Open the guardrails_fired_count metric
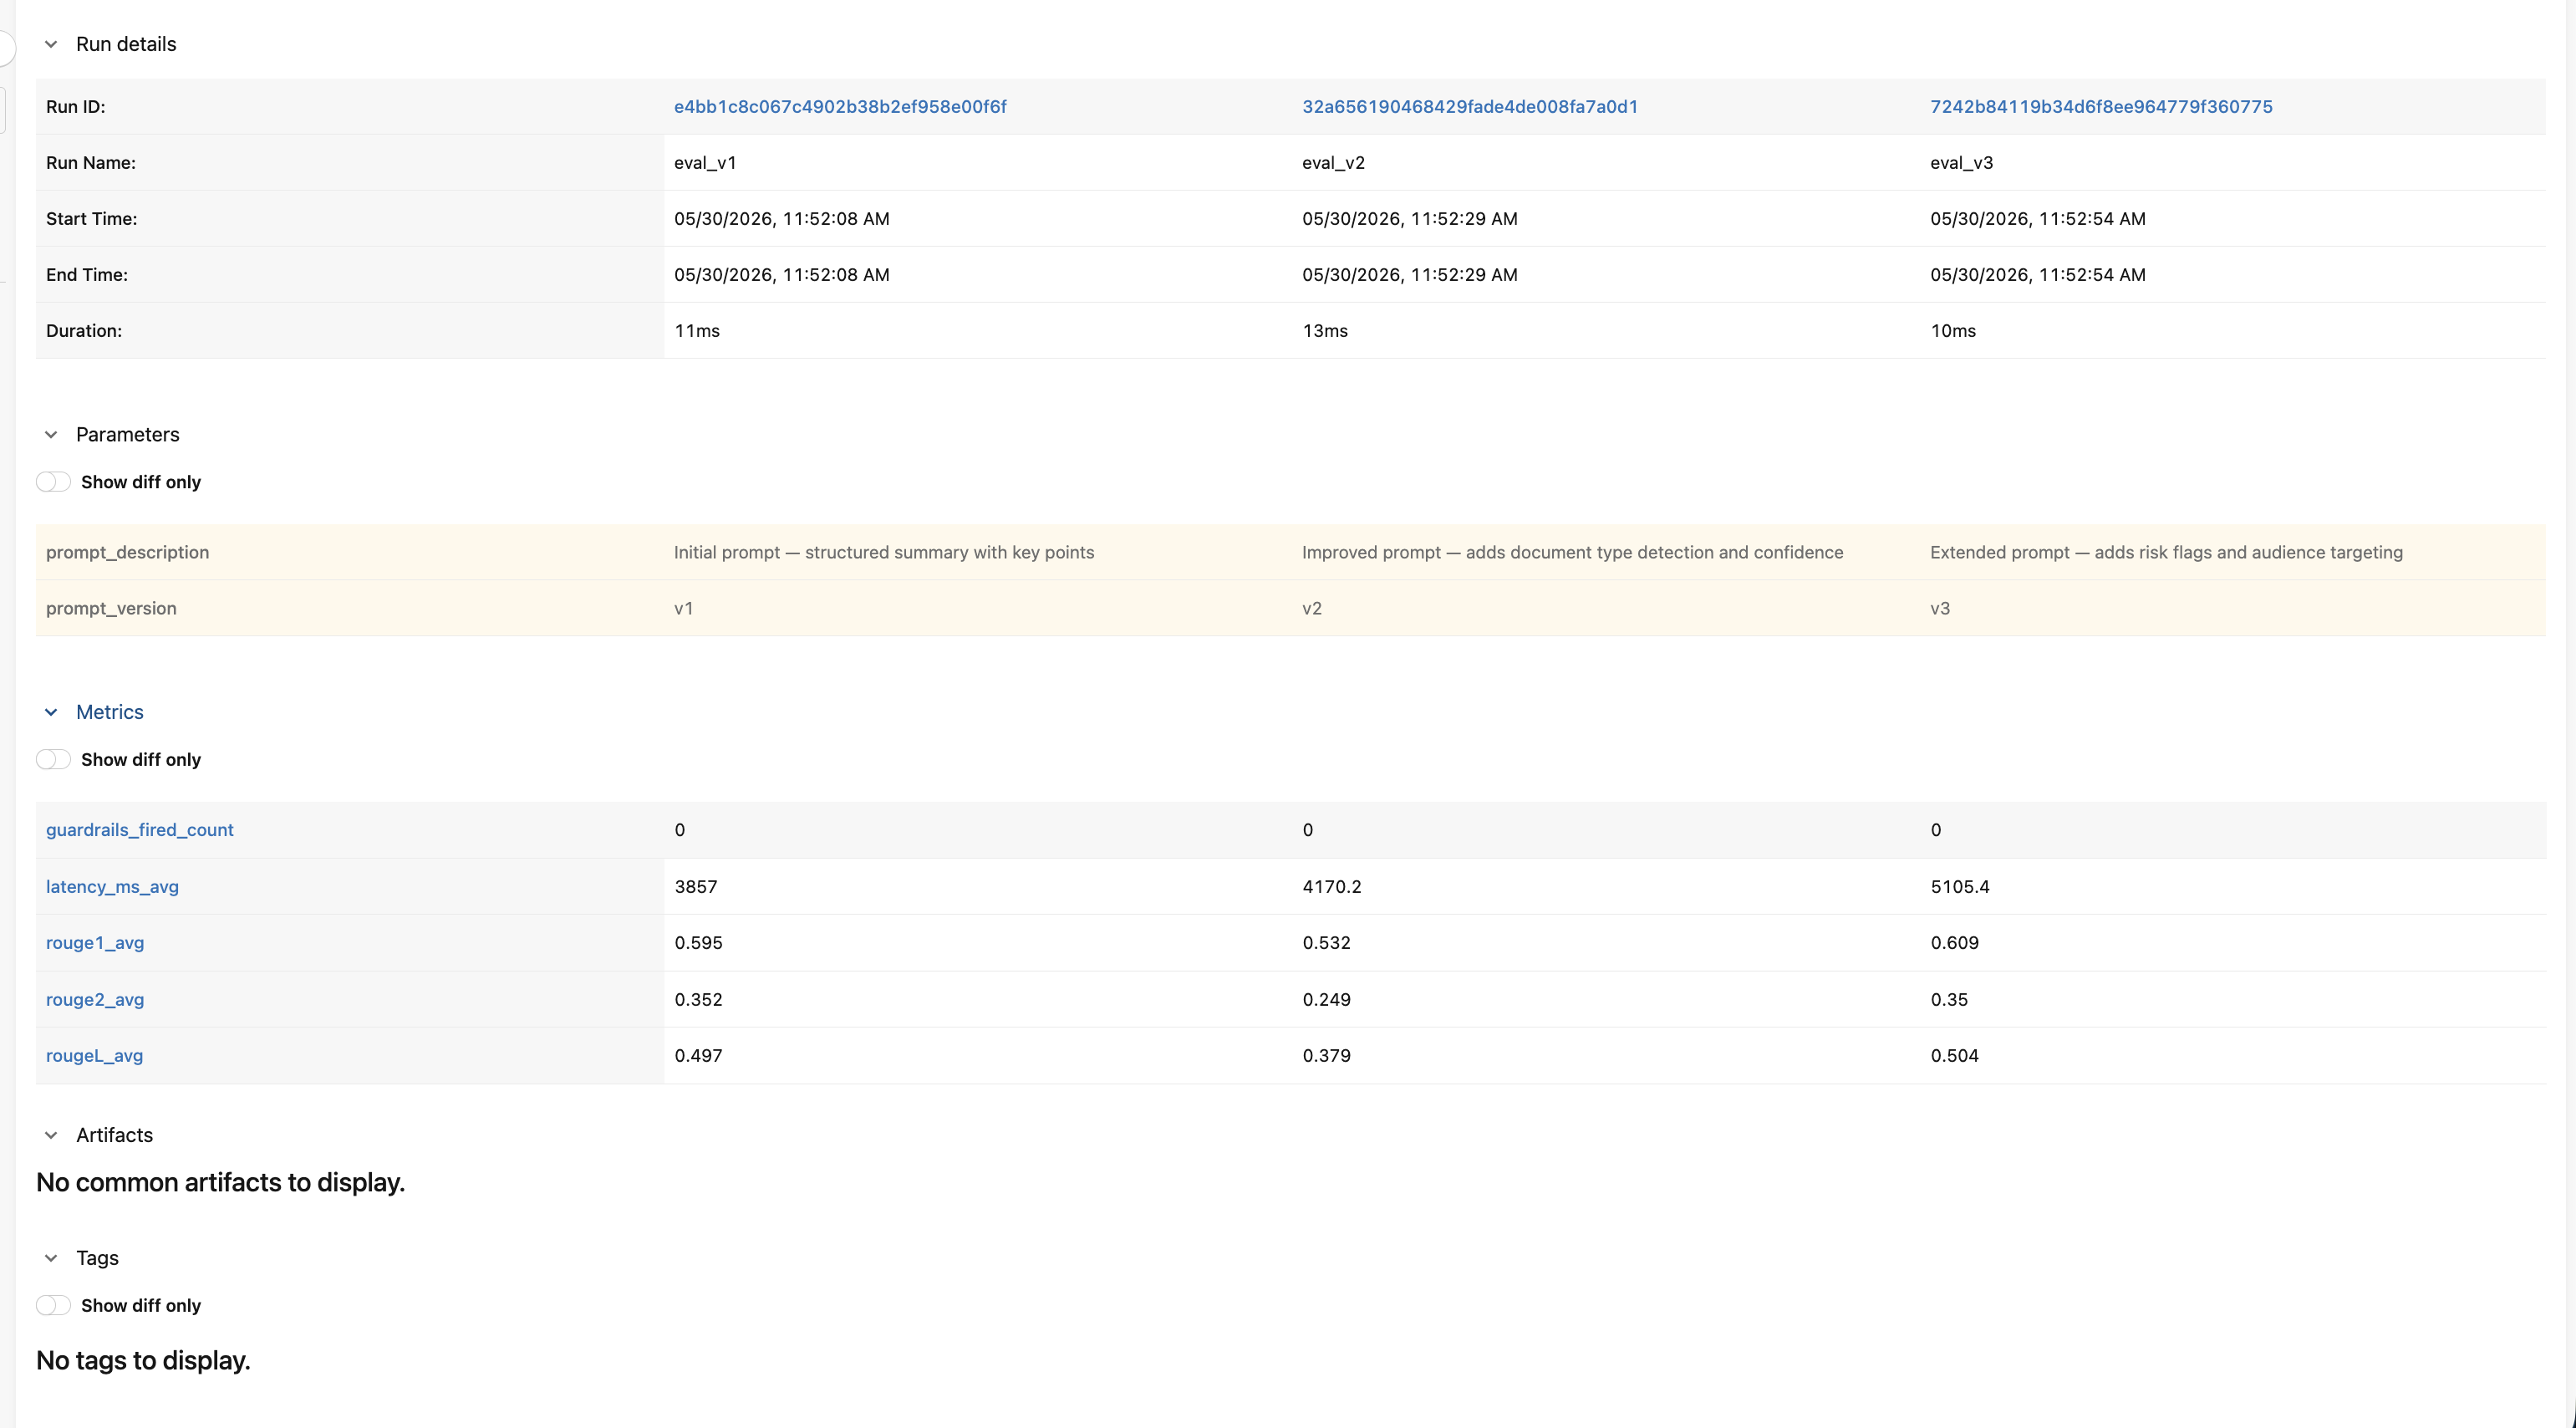Image resolution: width=2576 pixels, height=1428 pixels. click(x=140, y=830)
